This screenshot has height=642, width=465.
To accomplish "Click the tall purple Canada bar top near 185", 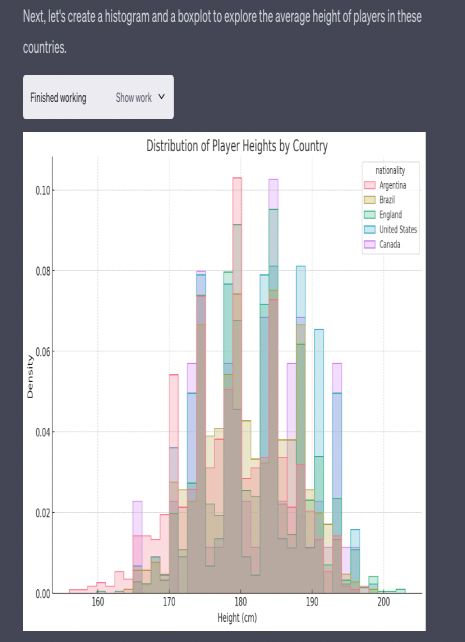I will pos(273,194).
